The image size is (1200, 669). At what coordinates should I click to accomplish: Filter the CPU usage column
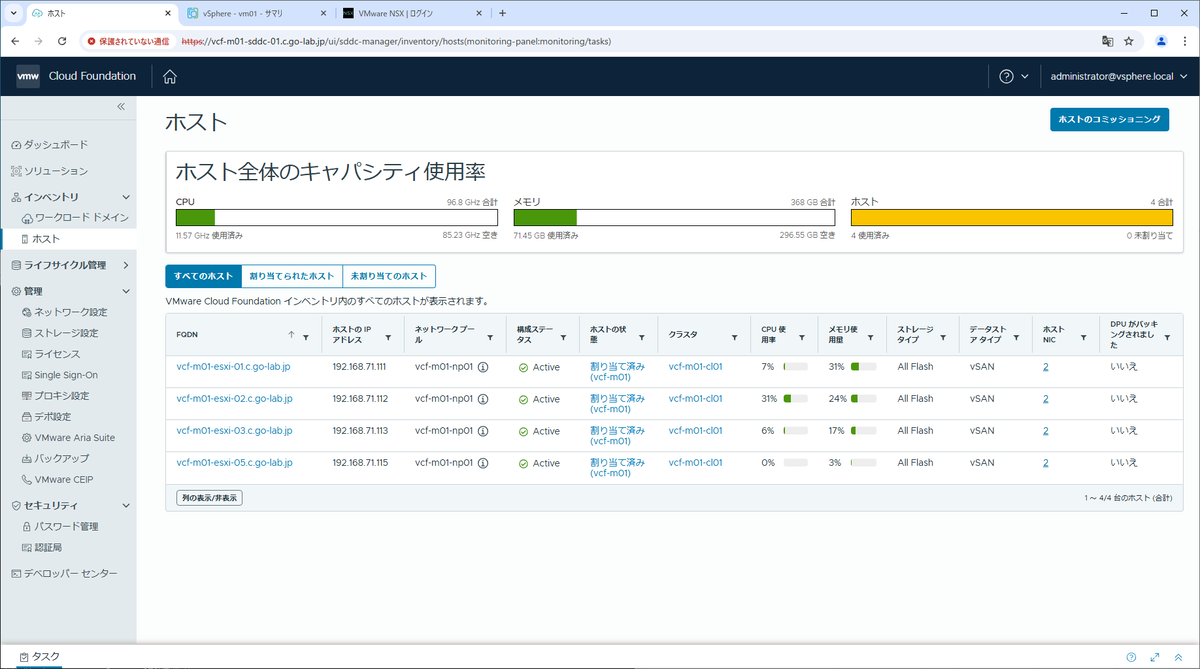[x=802, y=337]
